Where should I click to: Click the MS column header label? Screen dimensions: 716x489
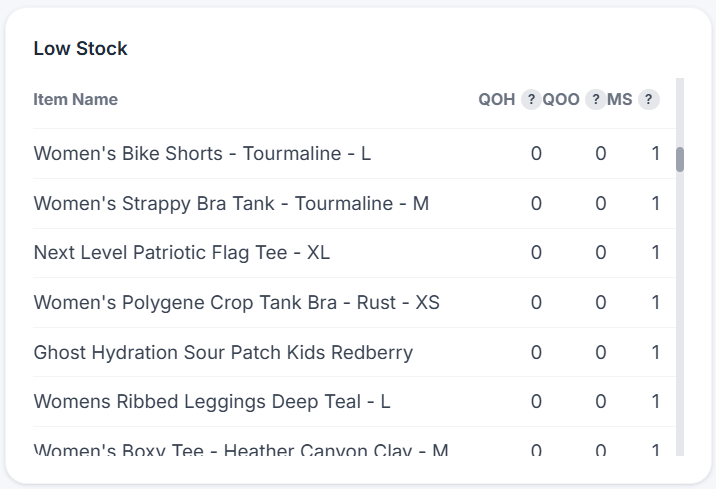[619, 99]
